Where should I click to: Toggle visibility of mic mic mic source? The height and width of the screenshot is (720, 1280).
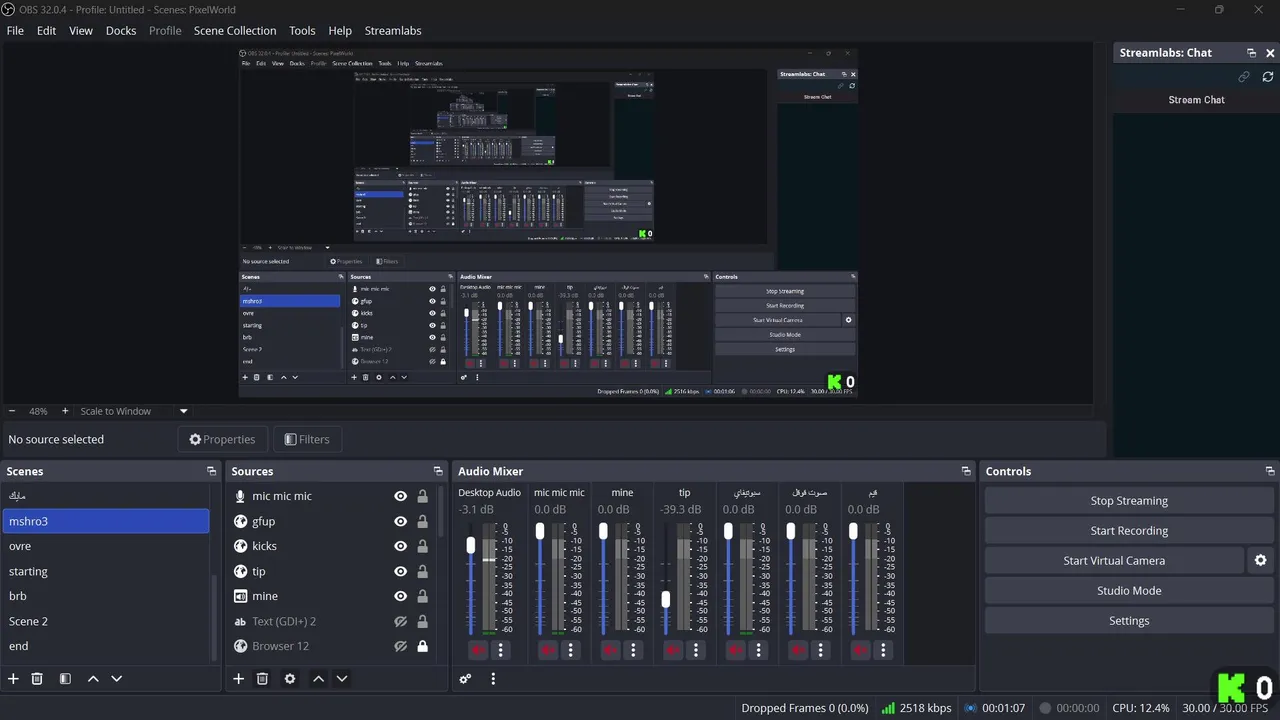coord(400,496)
